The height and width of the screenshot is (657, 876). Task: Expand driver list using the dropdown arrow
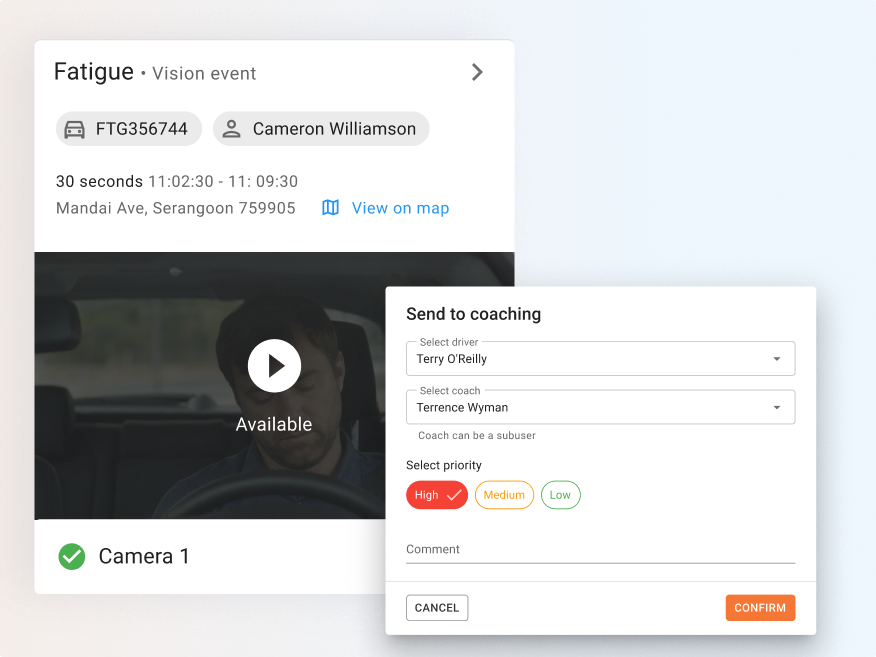pos(777,359)
